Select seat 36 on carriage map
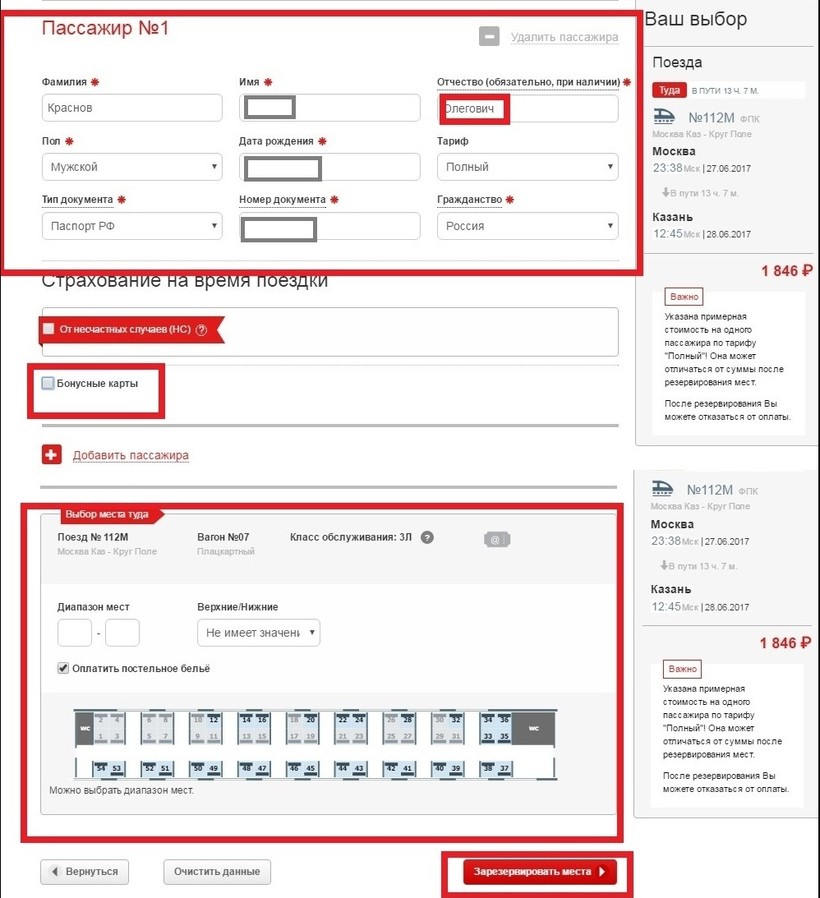The image size is (820, 898). click(504, 719)
